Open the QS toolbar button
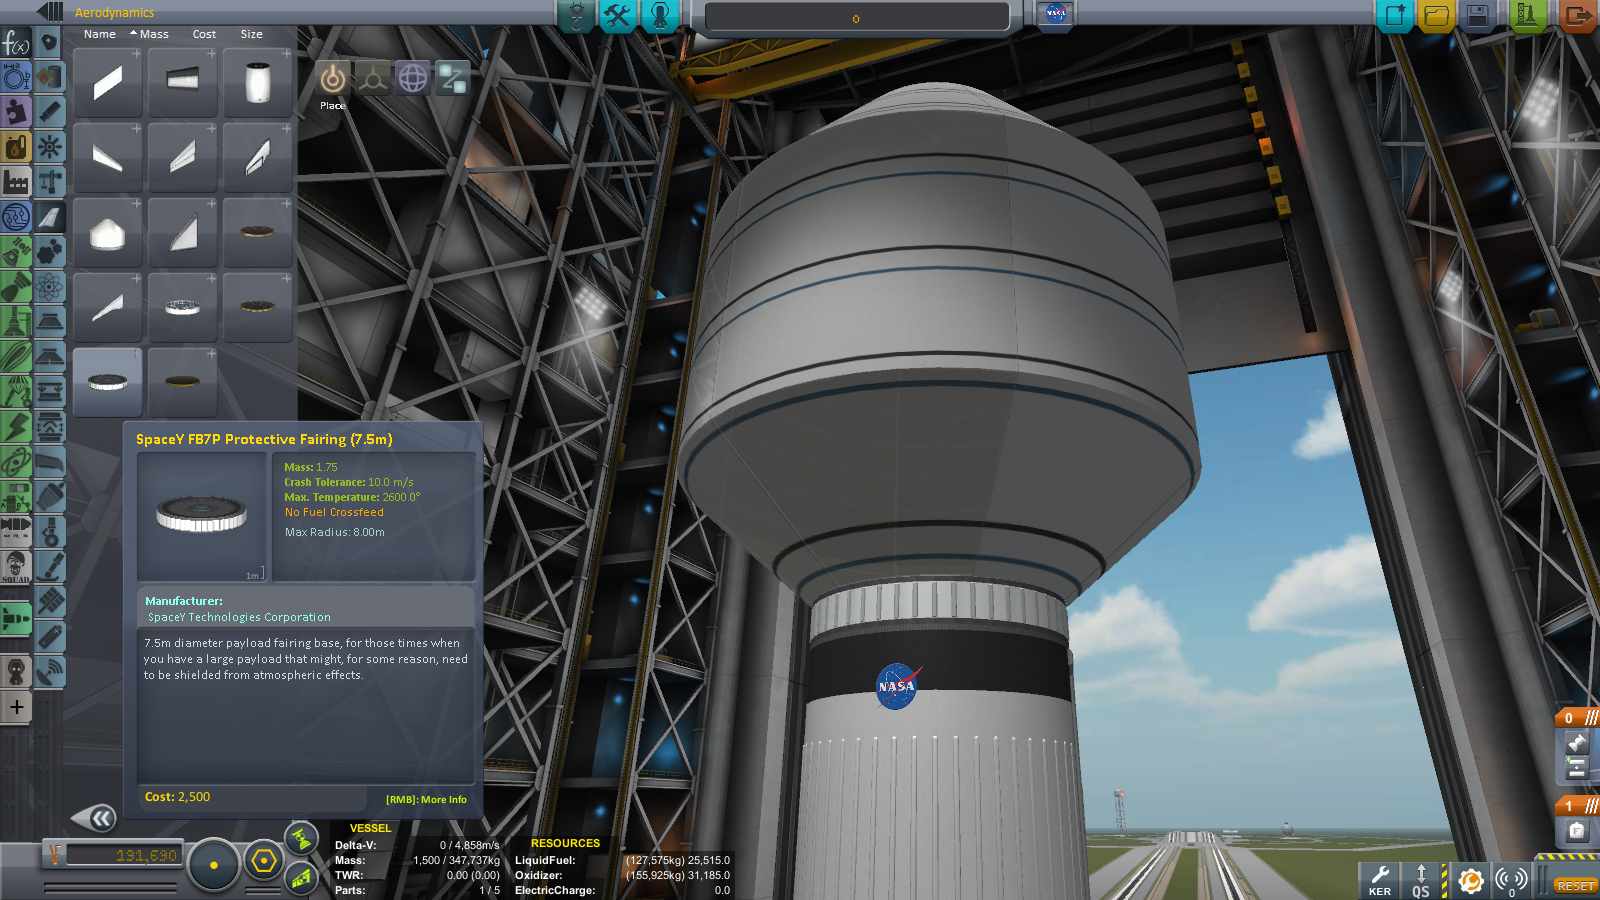The width and height of the screenshot is (1600, 900). 1421,880
